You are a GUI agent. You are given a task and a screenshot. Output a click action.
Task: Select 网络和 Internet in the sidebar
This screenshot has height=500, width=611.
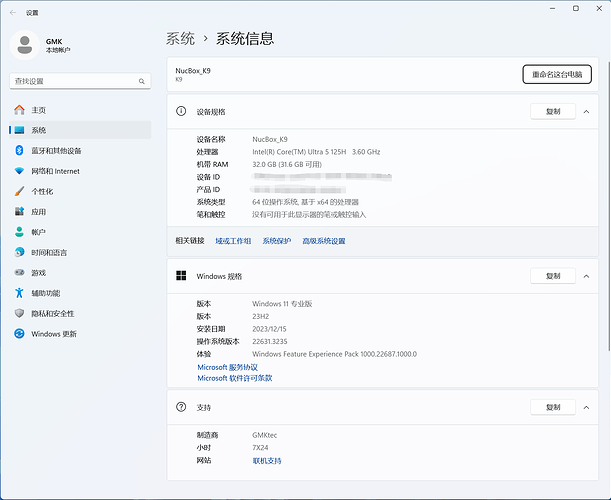[55, 171]
